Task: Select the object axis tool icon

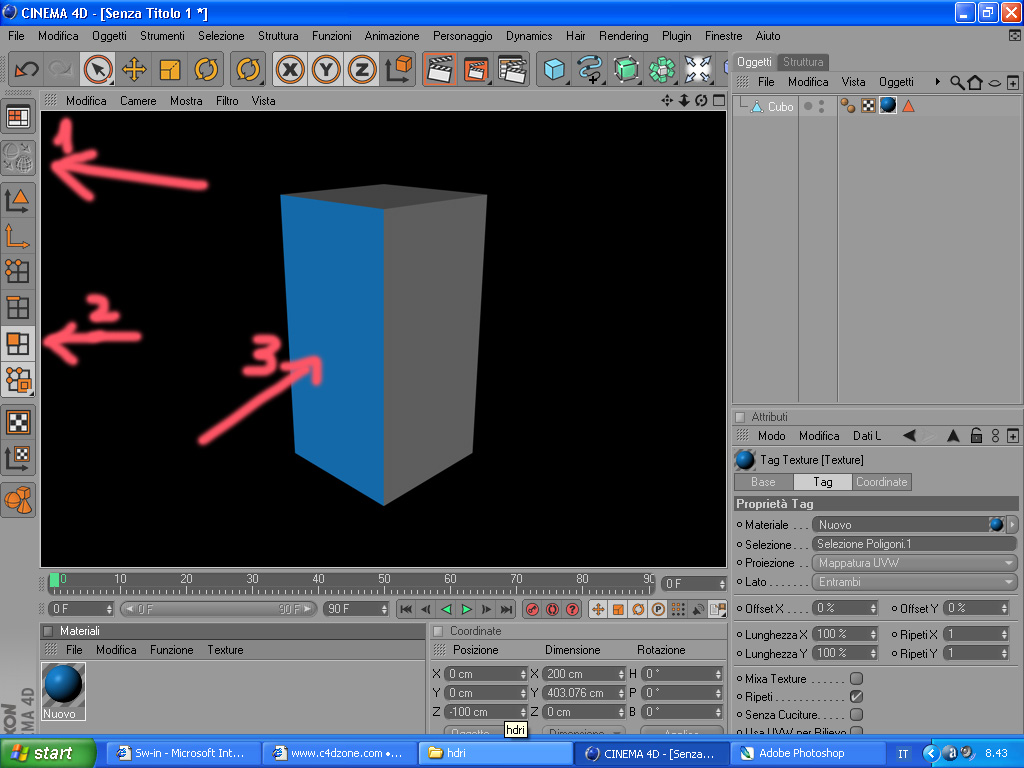Action: point(18,236)
